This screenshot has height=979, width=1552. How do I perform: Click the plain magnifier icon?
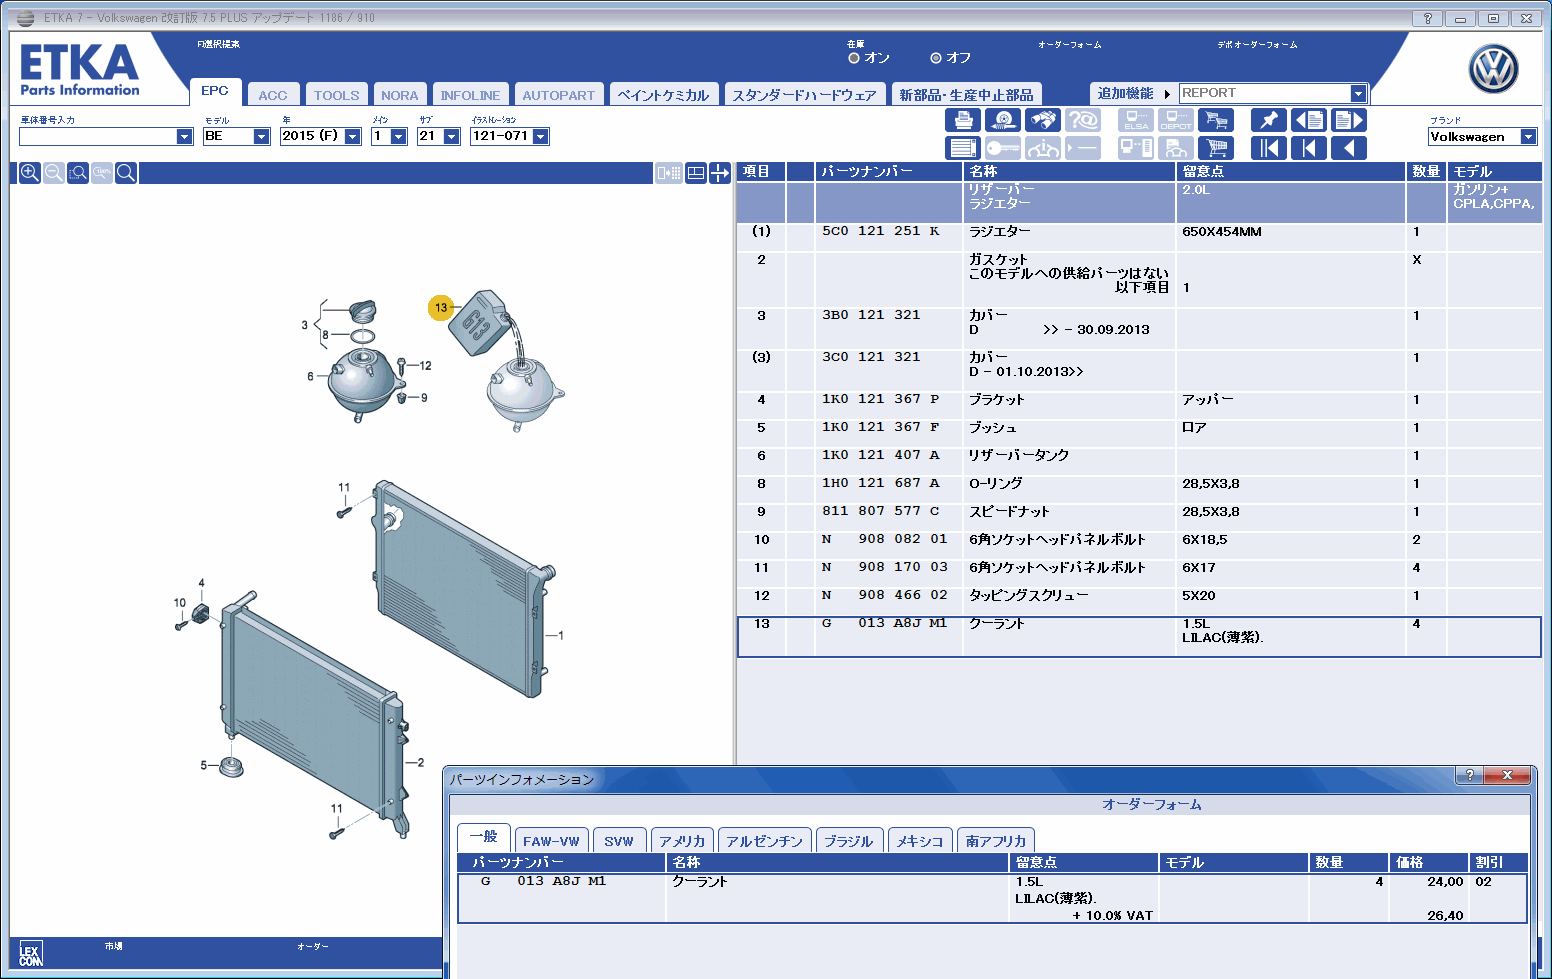(126, 173)
